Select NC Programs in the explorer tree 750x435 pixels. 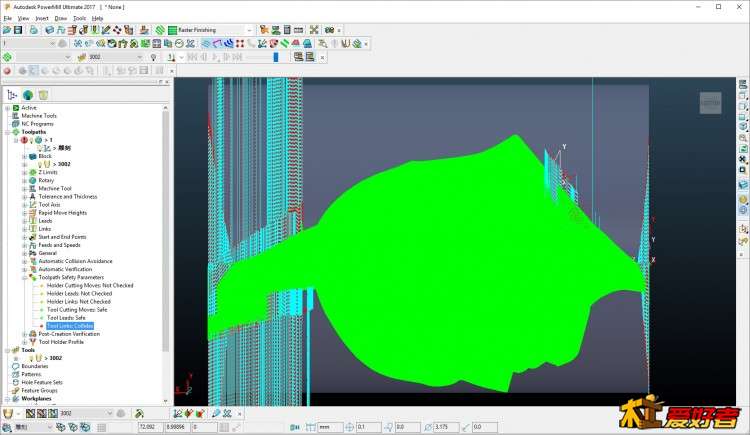coord(37,124)
